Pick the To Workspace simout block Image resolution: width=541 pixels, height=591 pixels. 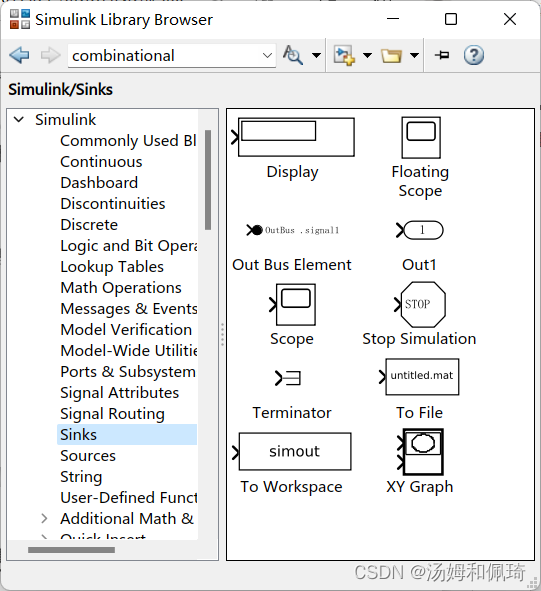[x=291, y=451]
